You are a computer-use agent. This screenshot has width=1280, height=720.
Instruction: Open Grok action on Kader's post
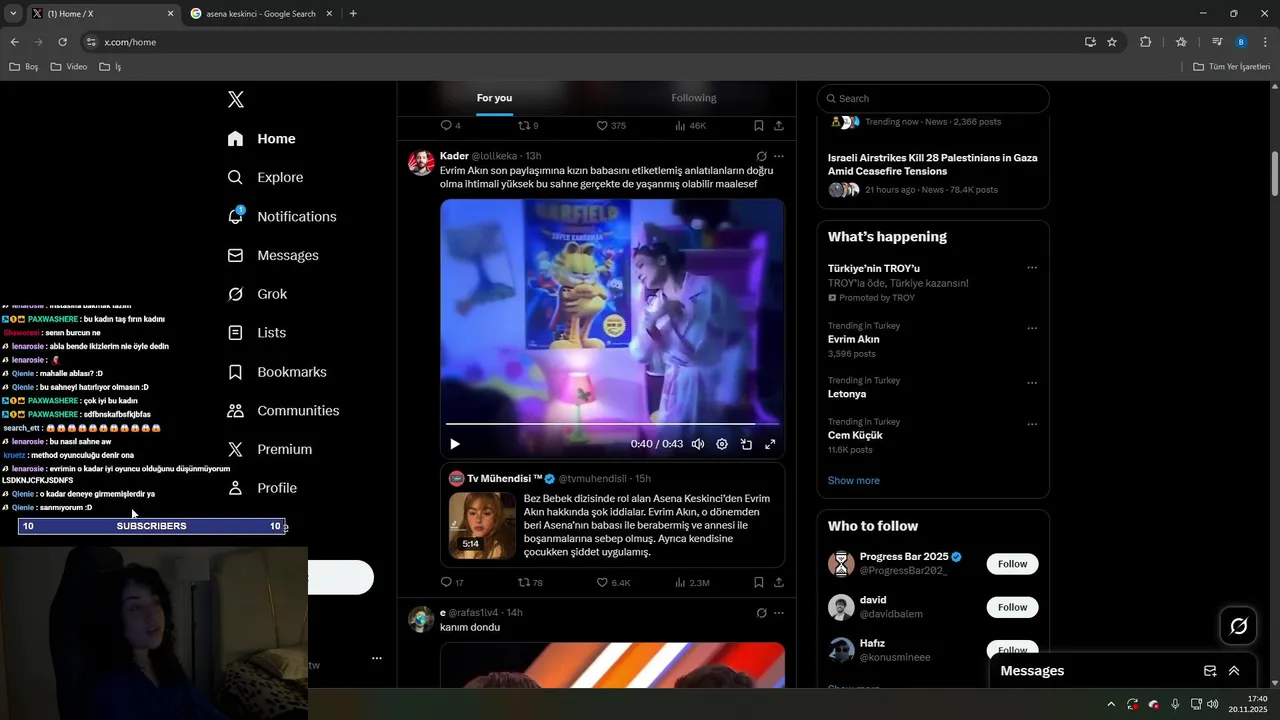point(761,156)
